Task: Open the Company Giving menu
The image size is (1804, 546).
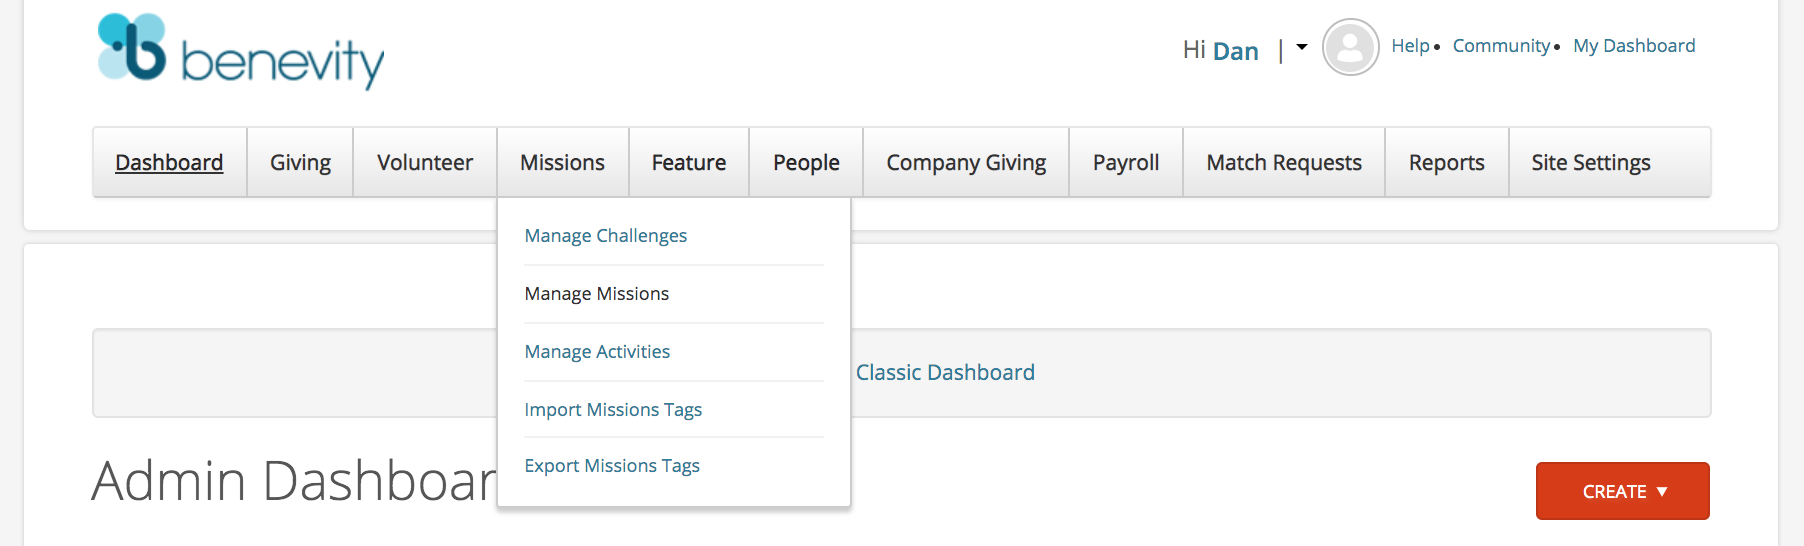Action: (x=966, y=162)
